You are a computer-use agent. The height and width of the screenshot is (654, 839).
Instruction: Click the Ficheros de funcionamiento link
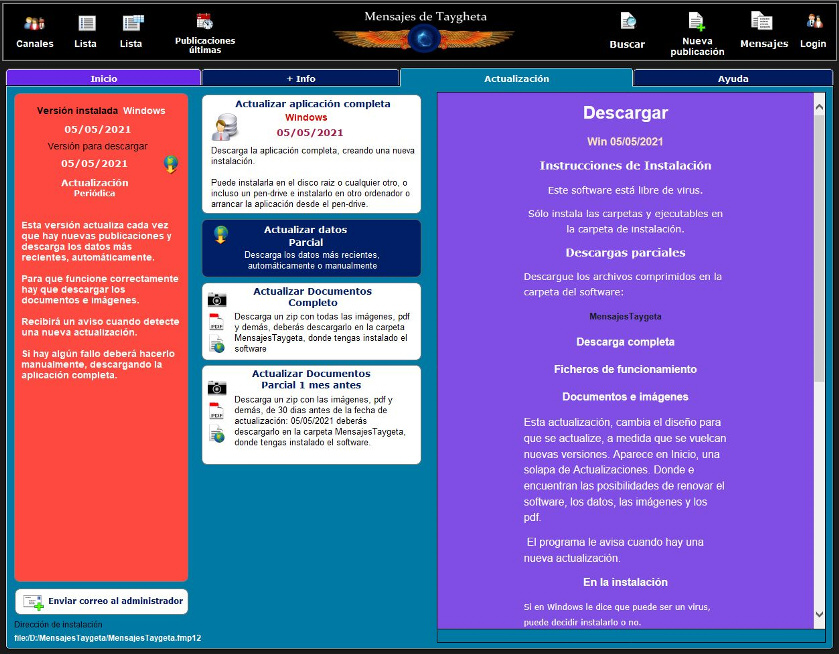tap(625, 369)
